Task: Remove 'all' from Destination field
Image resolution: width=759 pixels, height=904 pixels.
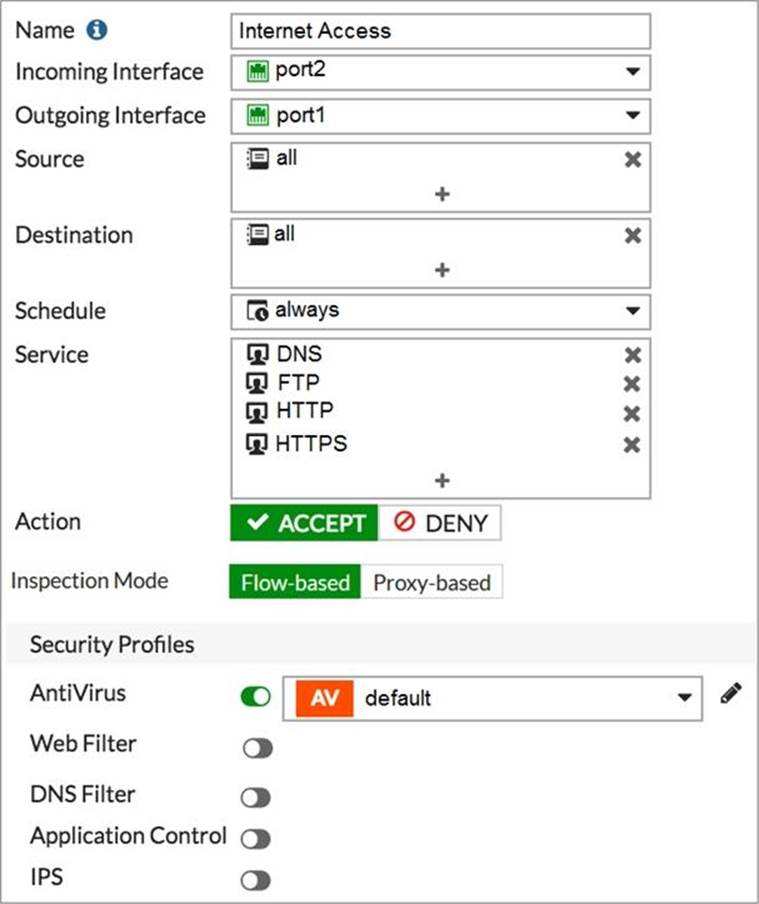Action: [632, 235]
